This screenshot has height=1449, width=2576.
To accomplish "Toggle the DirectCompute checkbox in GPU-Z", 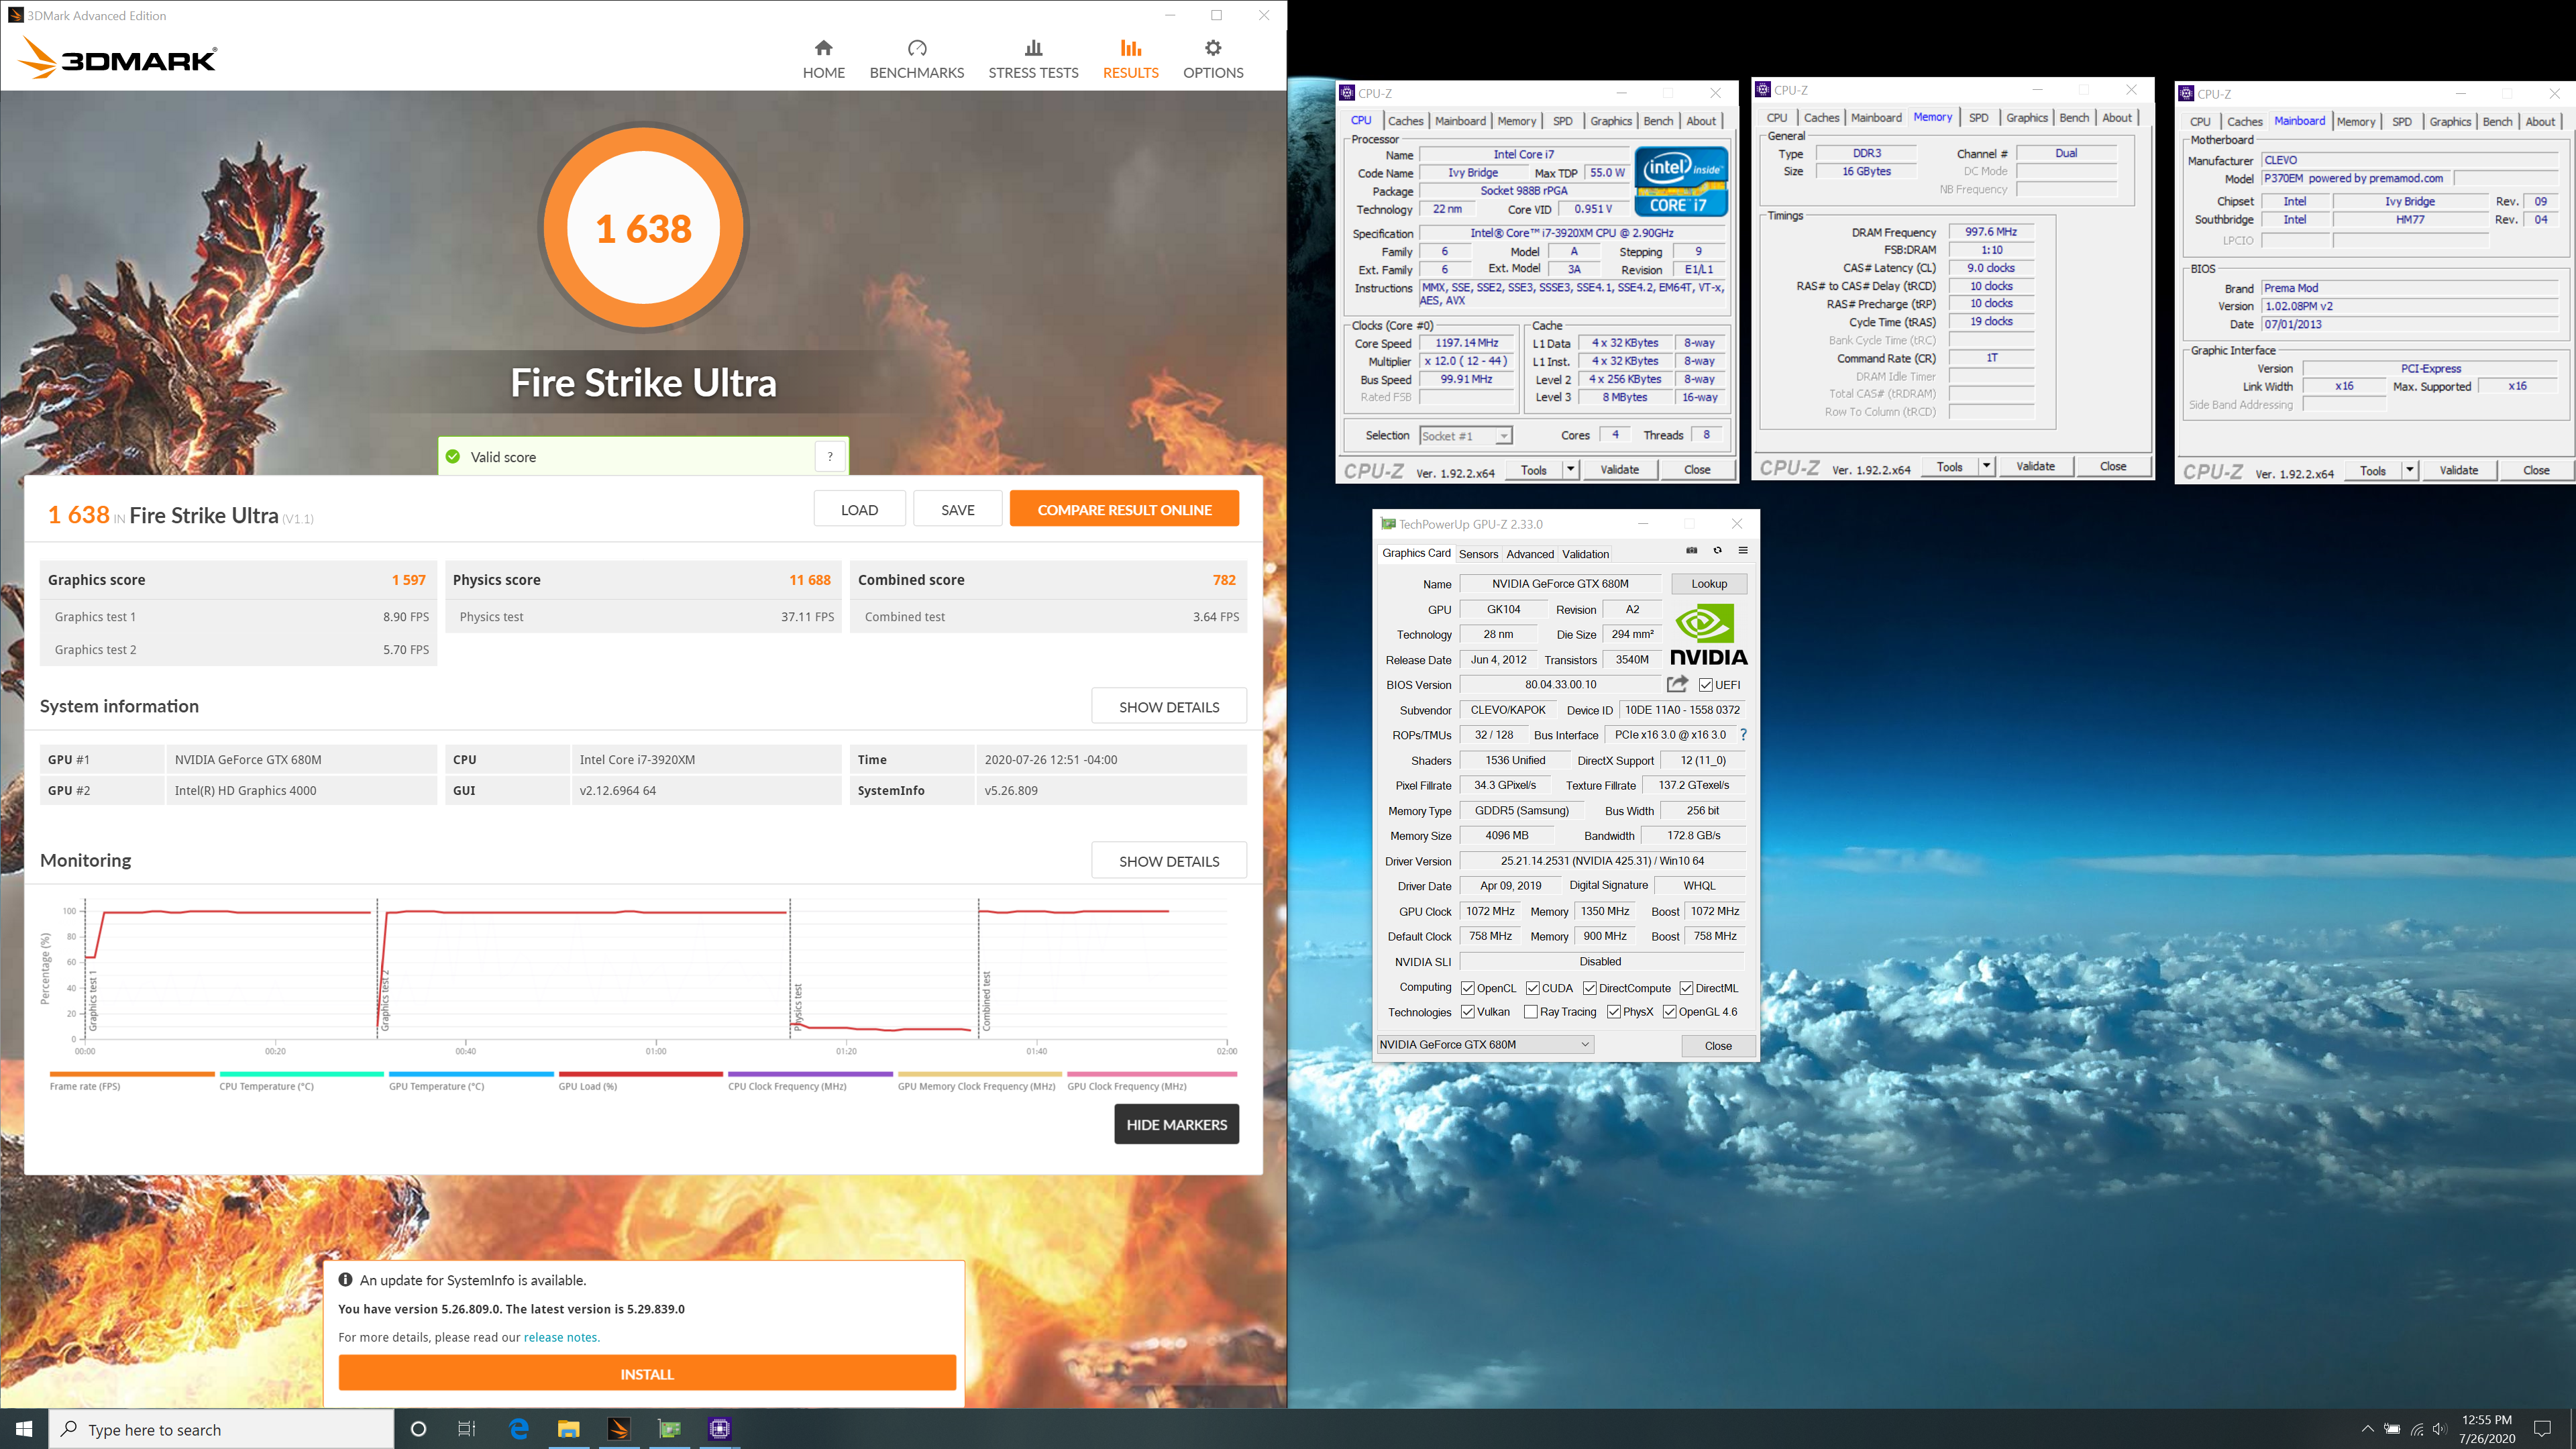I will (x=1590, y=988).
